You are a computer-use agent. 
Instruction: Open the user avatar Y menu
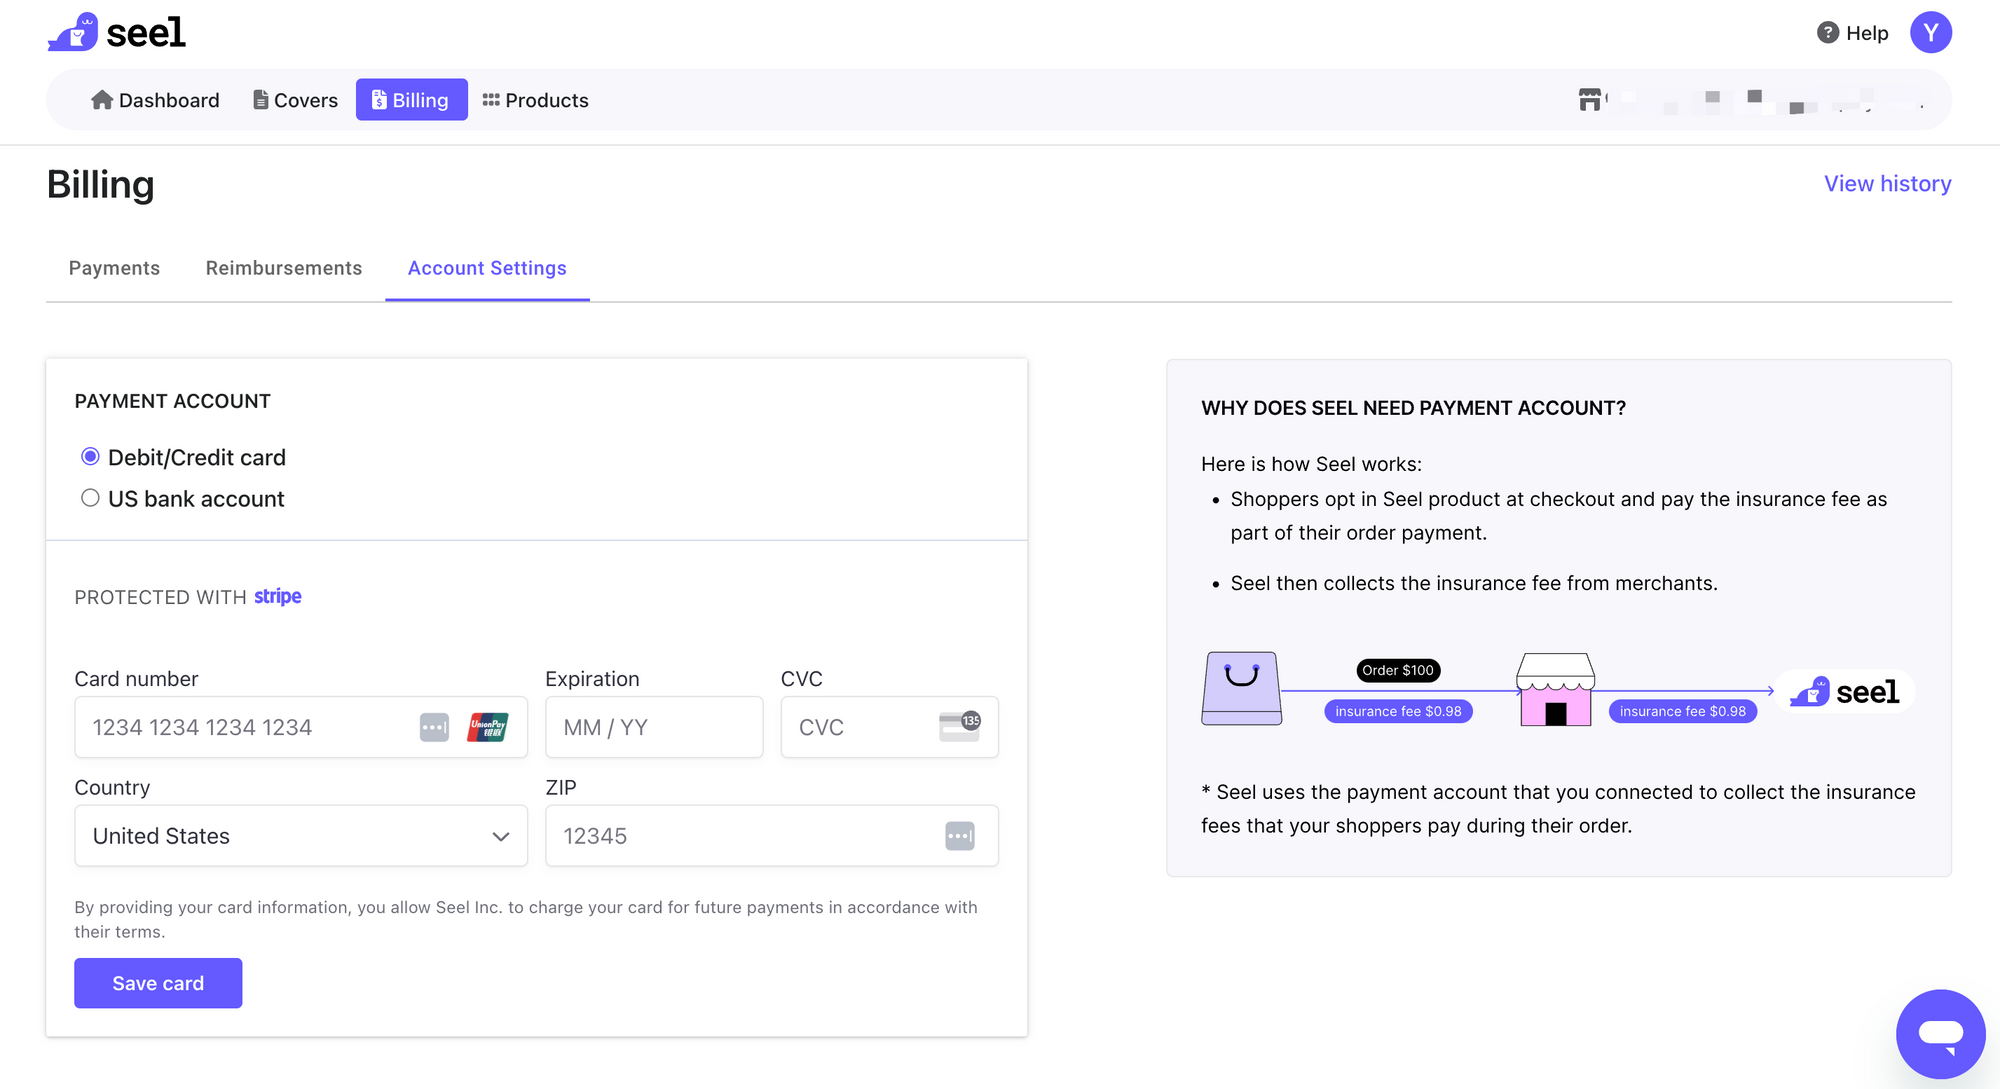click(1930, 33)
